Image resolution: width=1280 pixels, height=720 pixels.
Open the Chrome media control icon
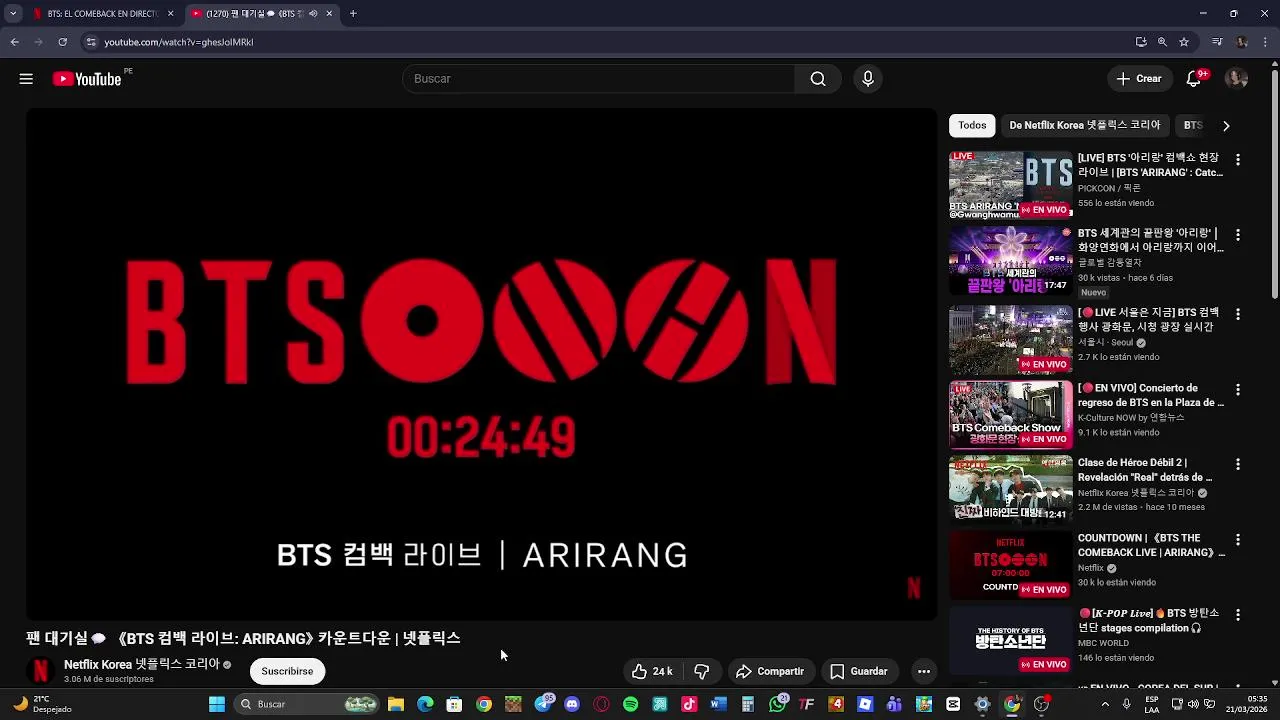(1217, 42)
